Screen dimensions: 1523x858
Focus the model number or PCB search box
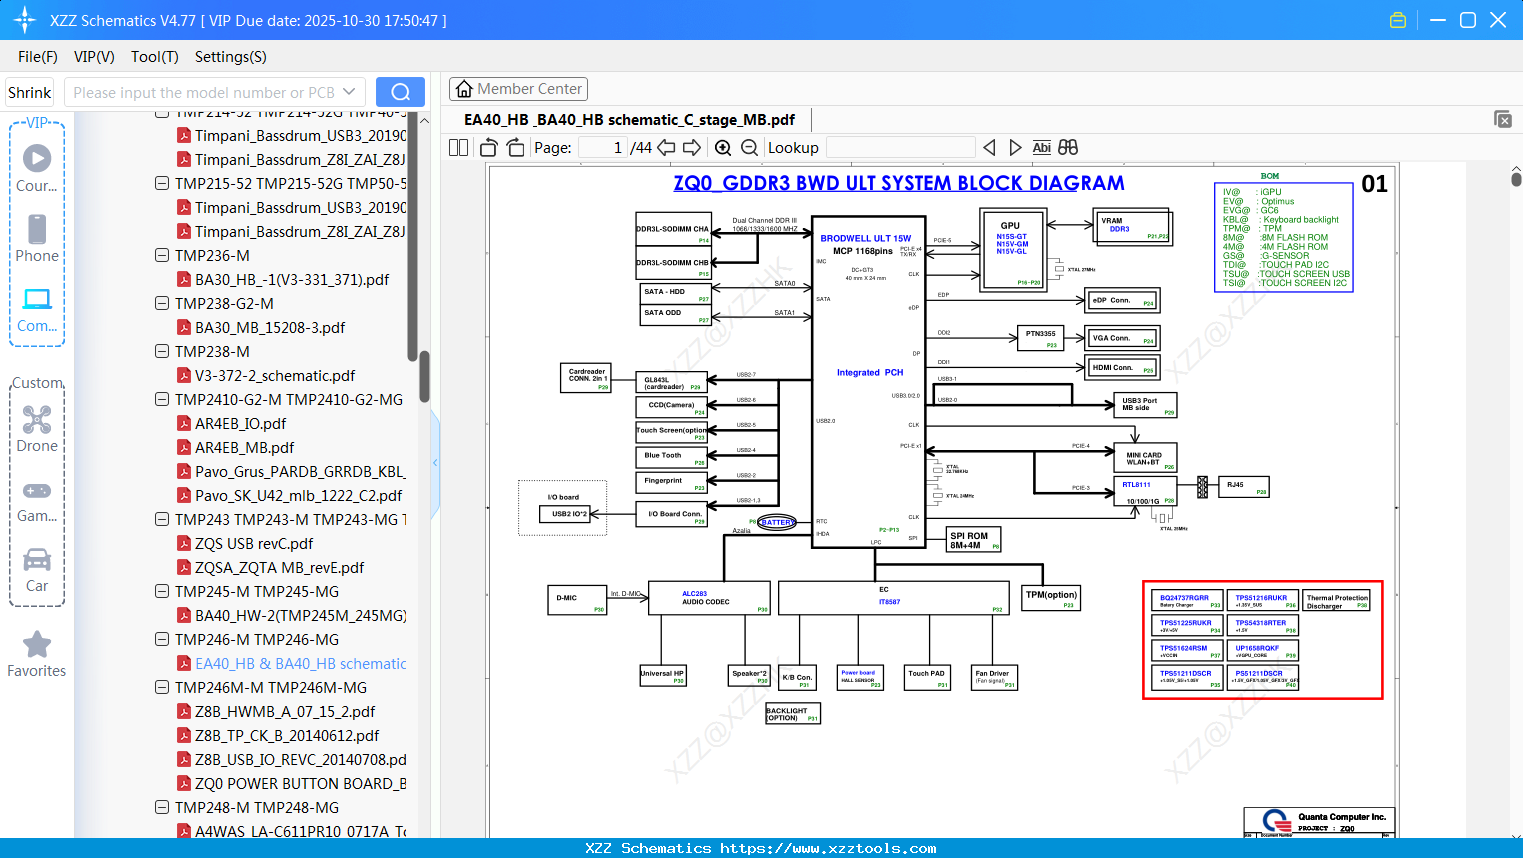point(204,92)
